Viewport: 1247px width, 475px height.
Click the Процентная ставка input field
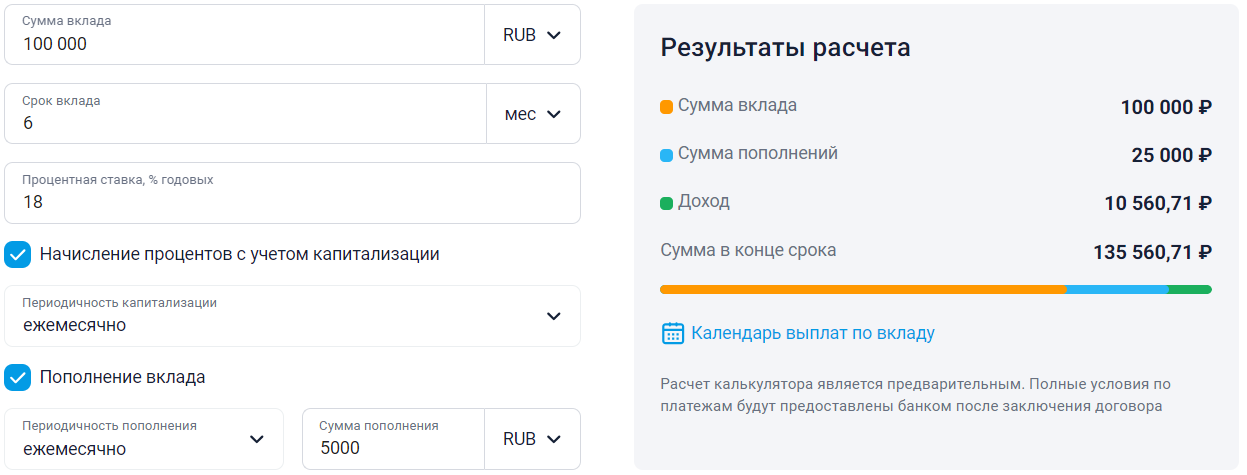click(x=292, y=201)
